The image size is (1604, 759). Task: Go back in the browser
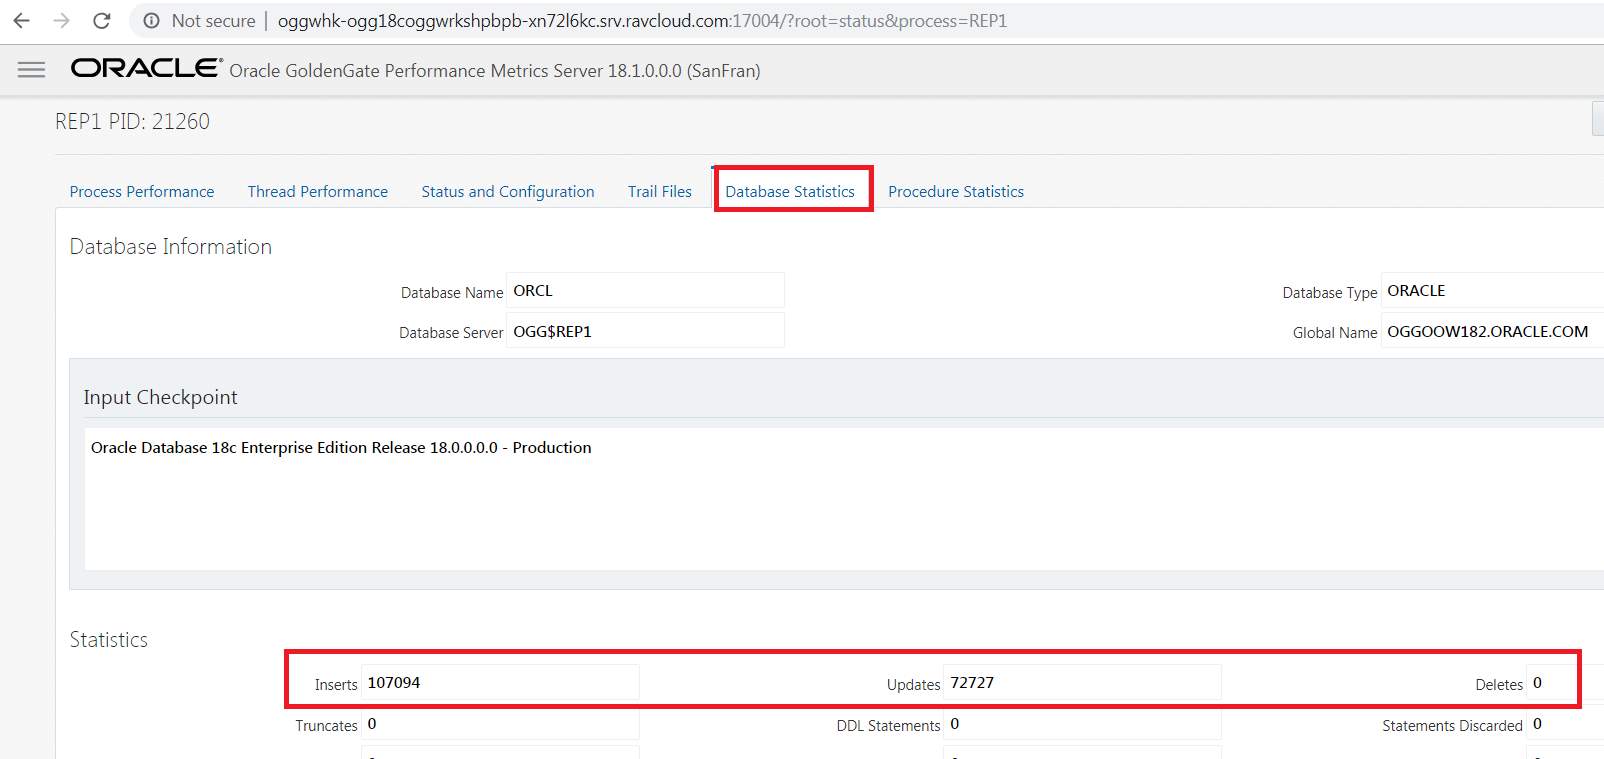[21, 20]
